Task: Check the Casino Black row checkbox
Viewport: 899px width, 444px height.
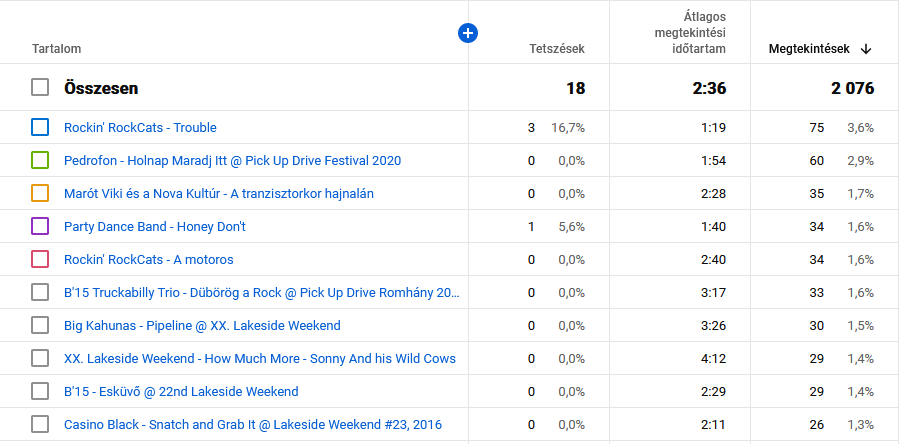Action: [x=40, y=424]
